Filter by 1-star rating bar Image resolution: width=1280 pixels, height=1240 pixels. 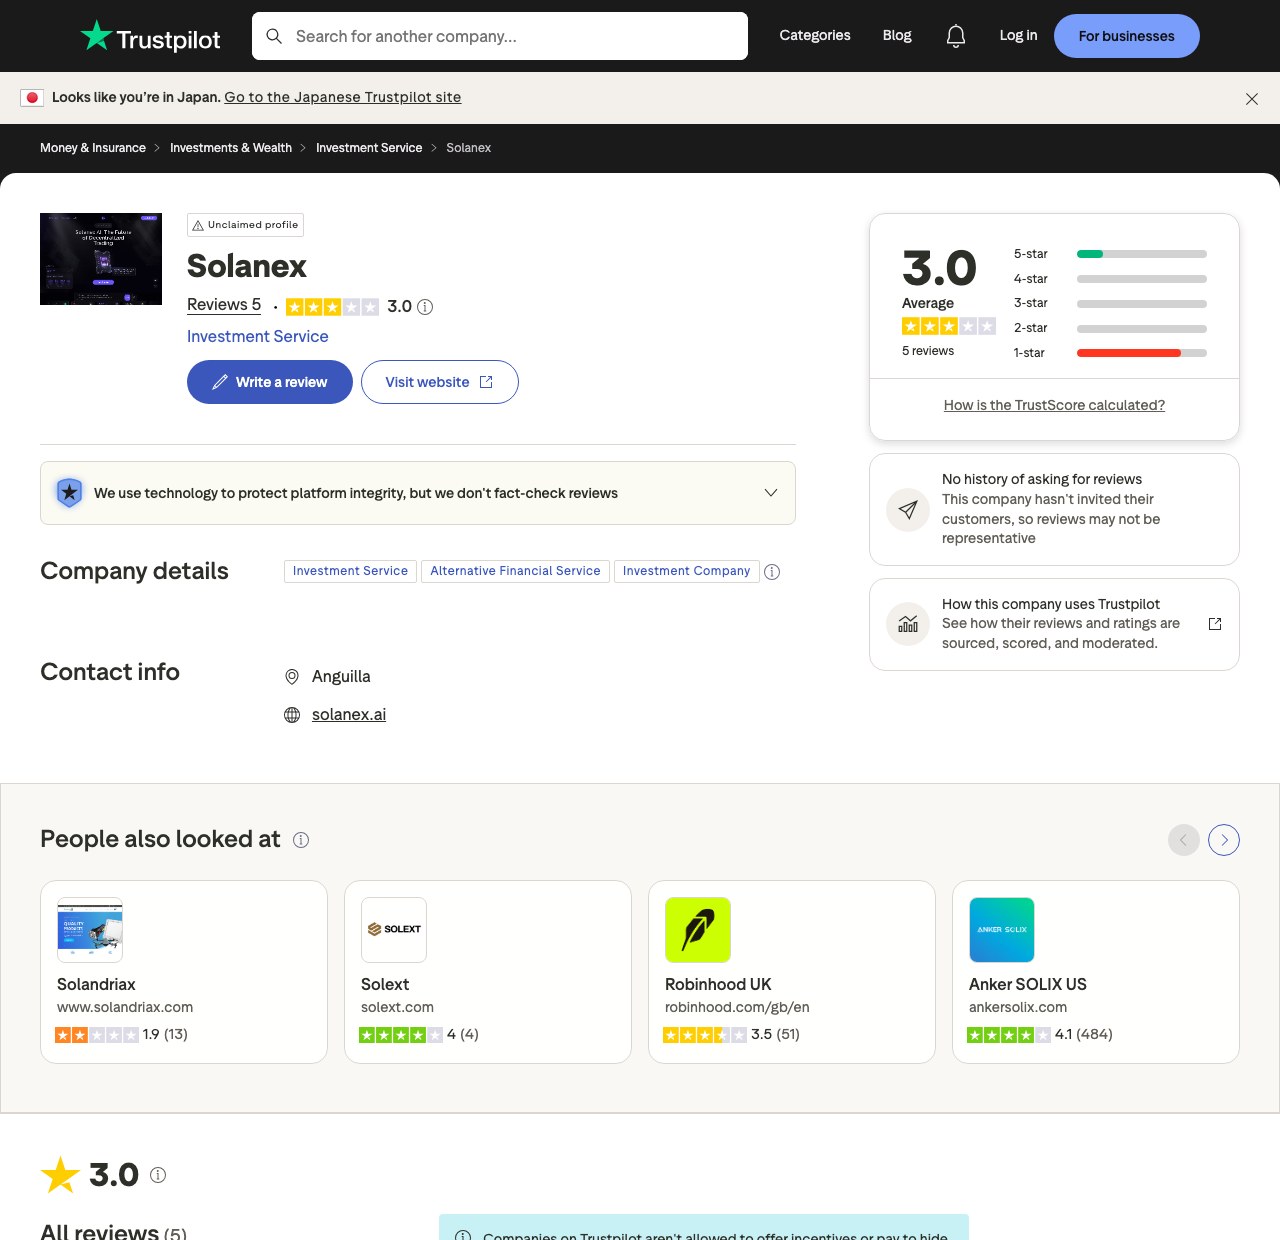pyautogui.click(x=1110, y=353)
